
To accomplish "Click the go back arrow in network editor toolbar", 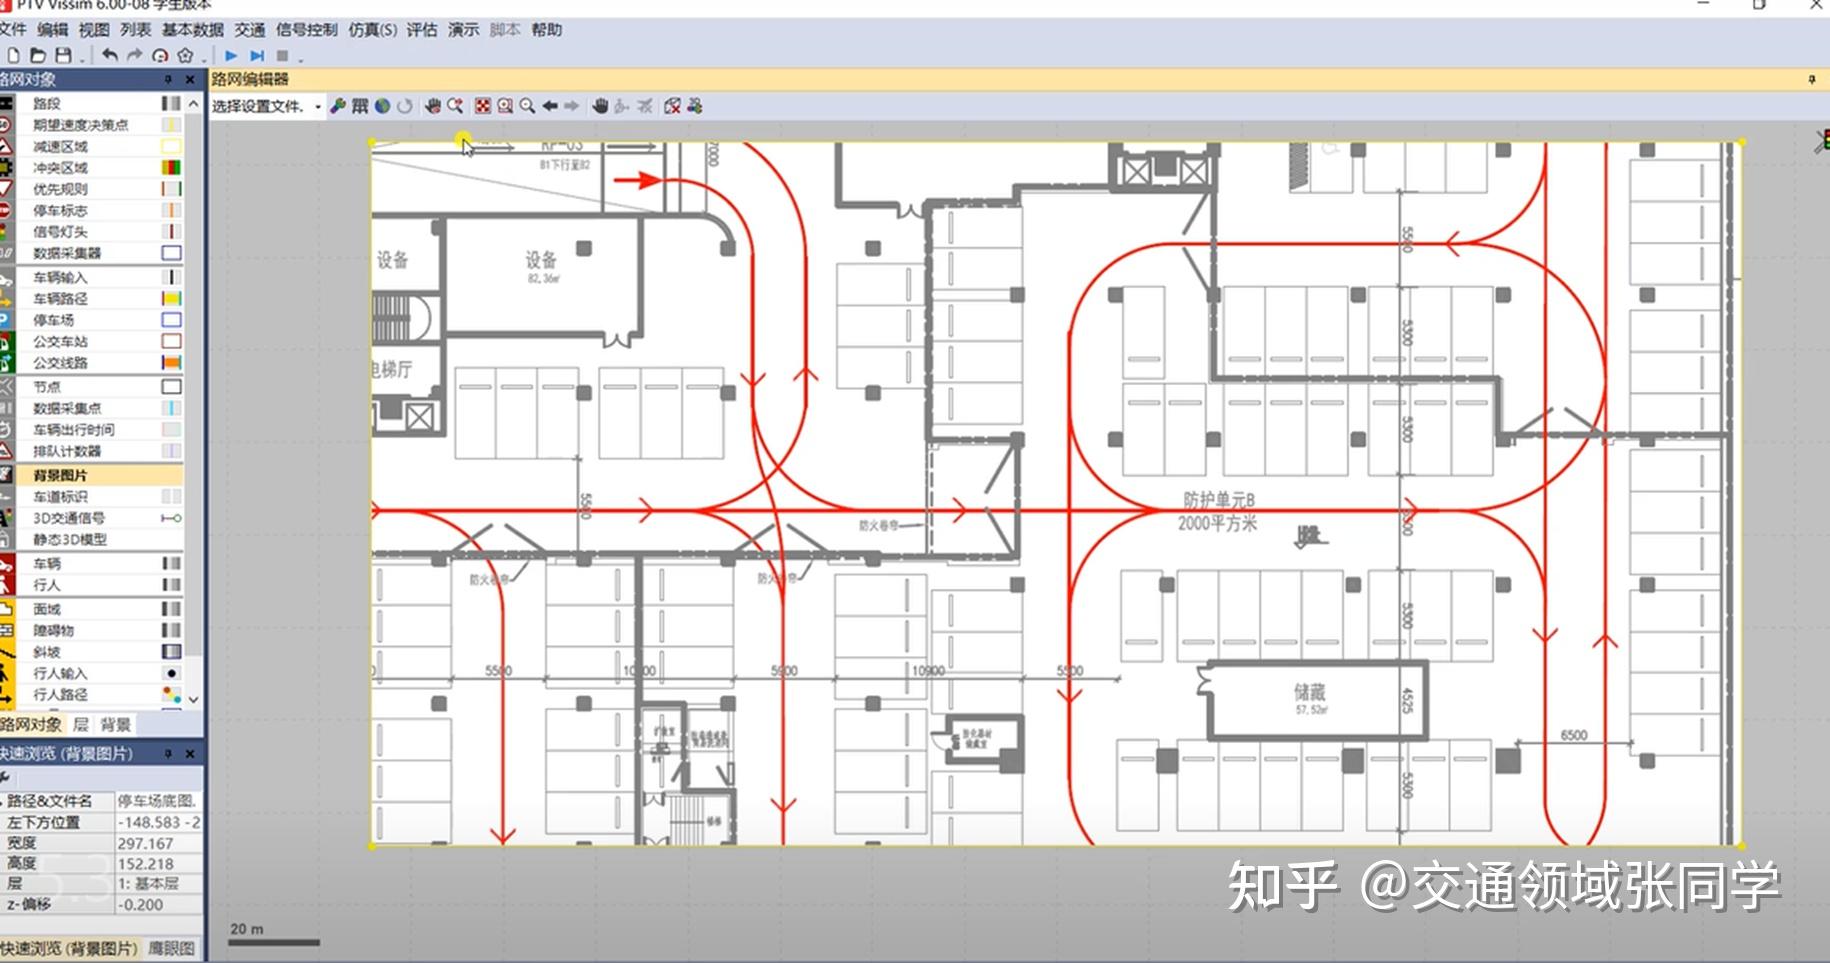I will (x=550, y=104).
